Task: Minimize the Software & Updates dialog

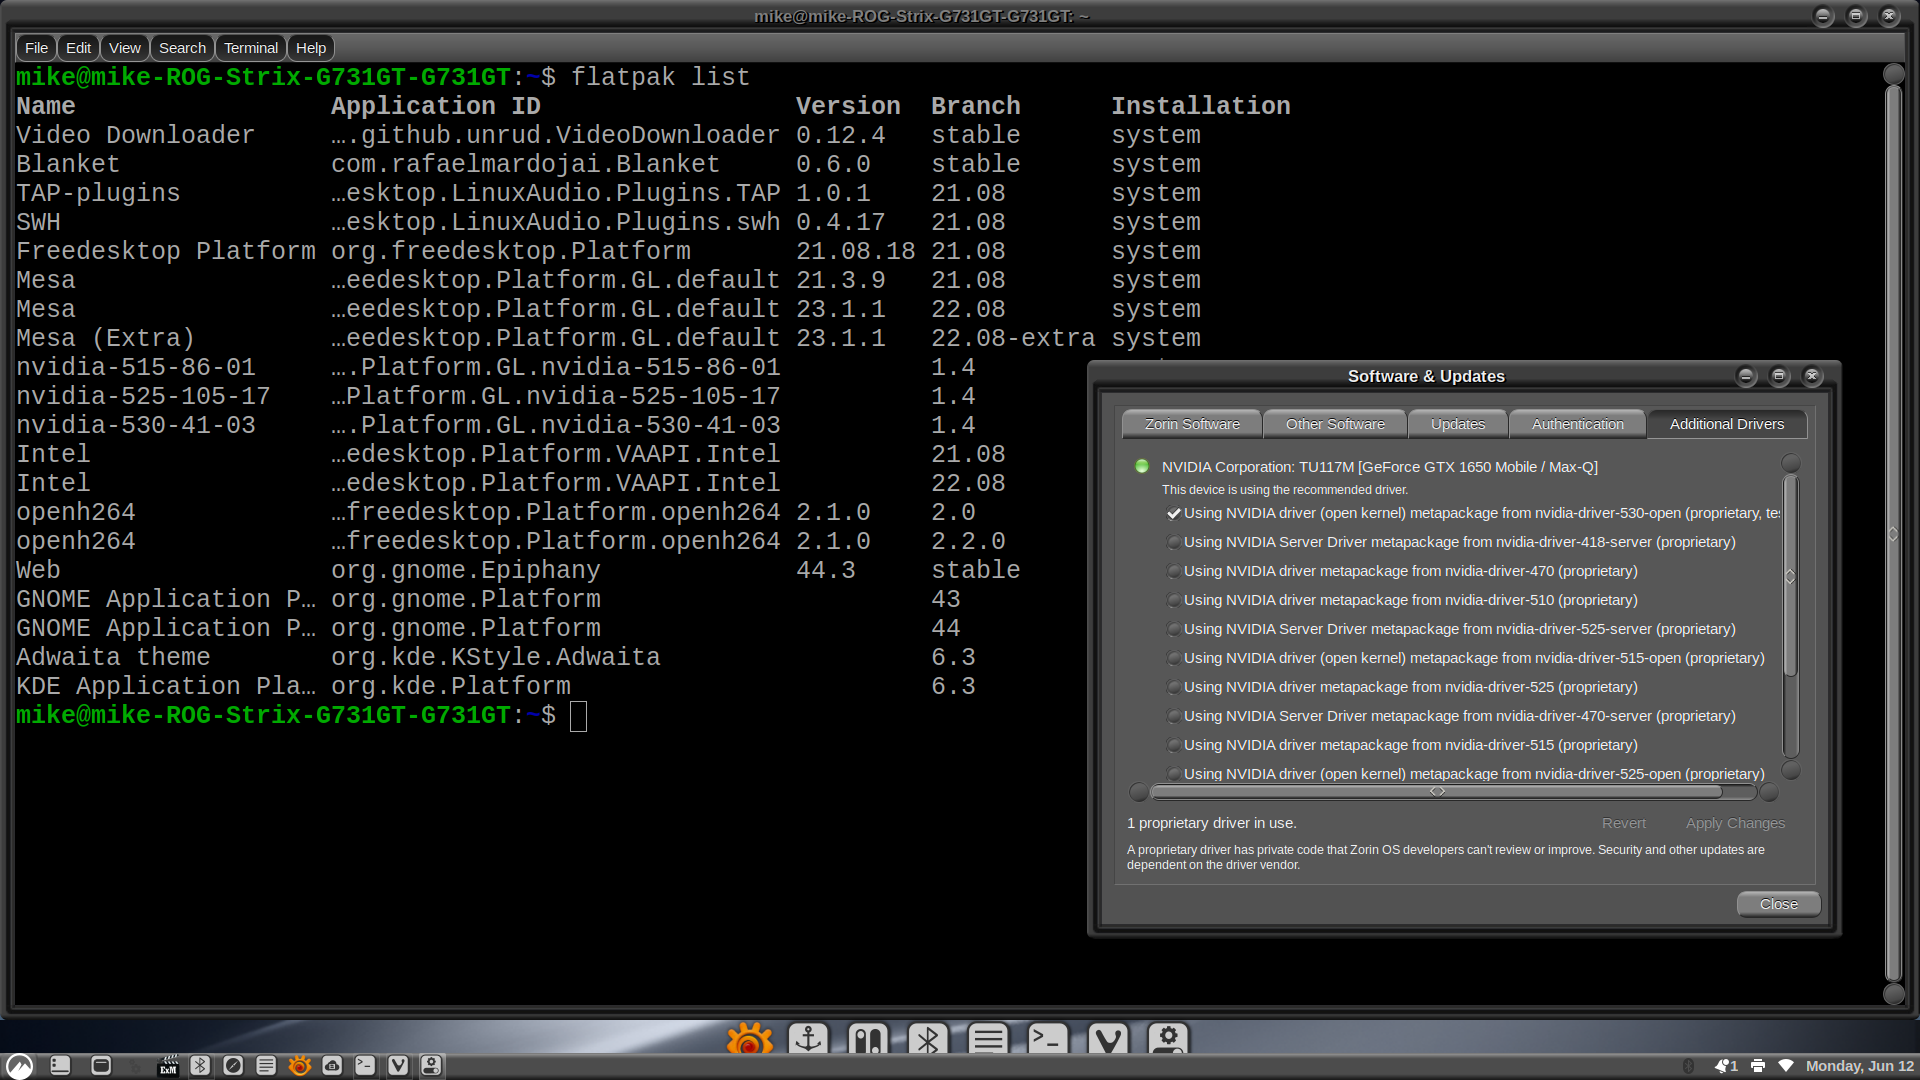Action: click(x=1746, y=376)
